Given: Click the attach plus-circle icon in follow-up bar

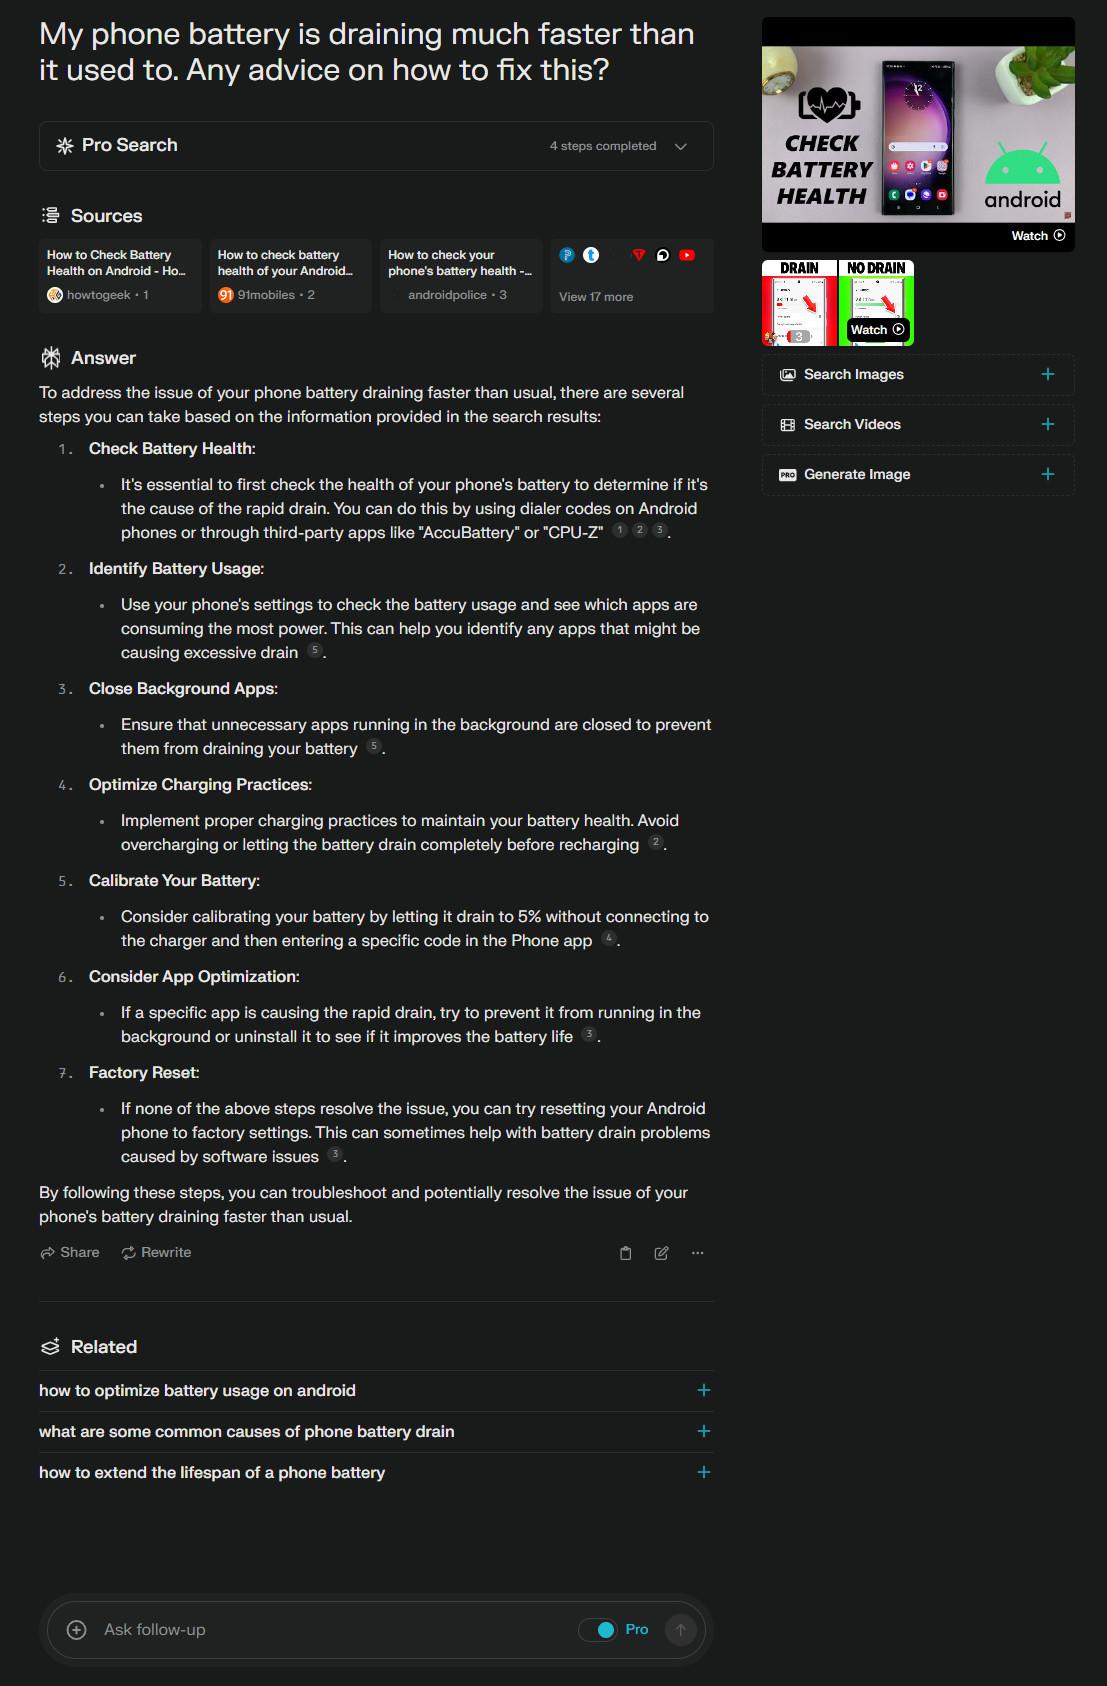Looking at the screenshot, I should pyautogui.click(x=76, y=1630).
